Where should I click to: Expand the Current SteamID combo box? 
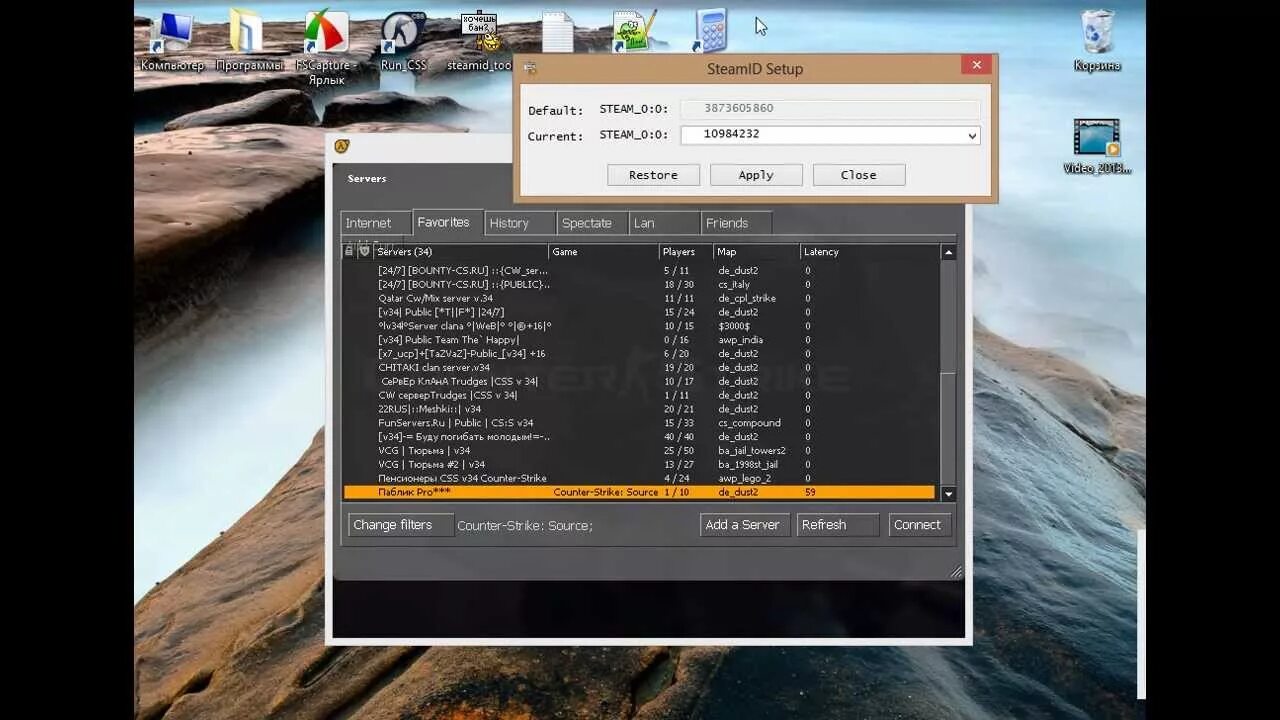(971, 135)
